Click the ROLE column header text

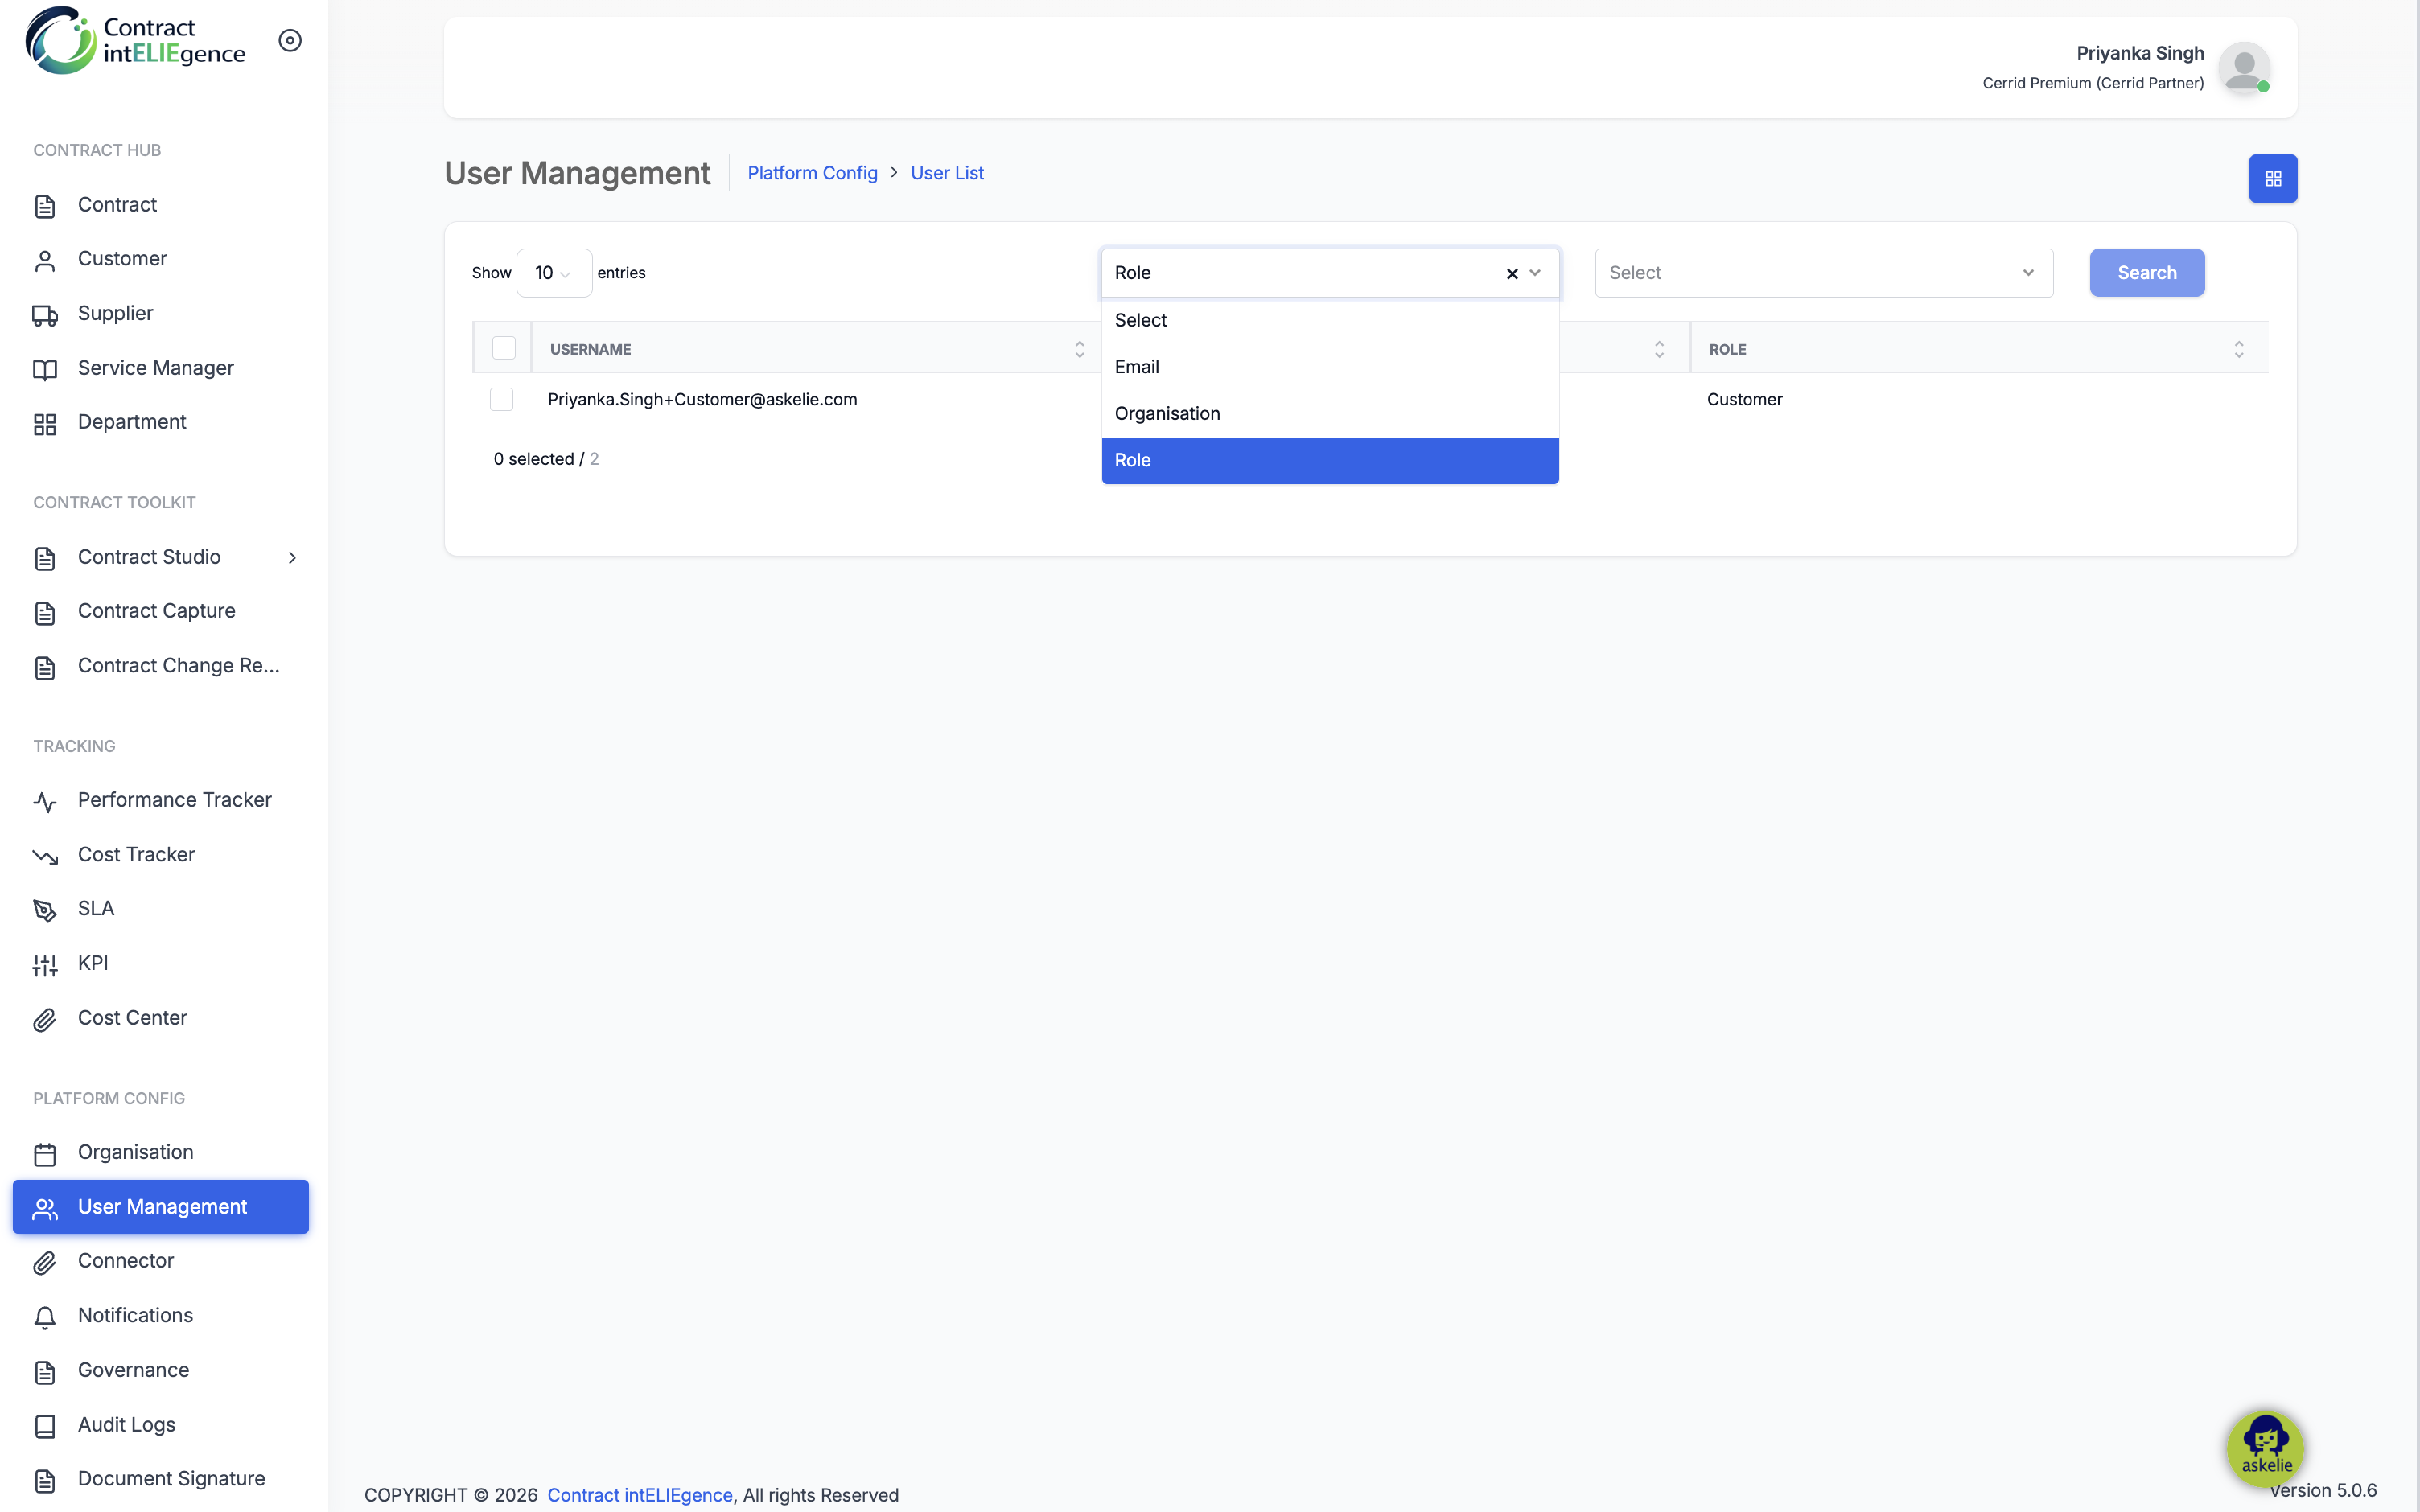[1727, 349]
